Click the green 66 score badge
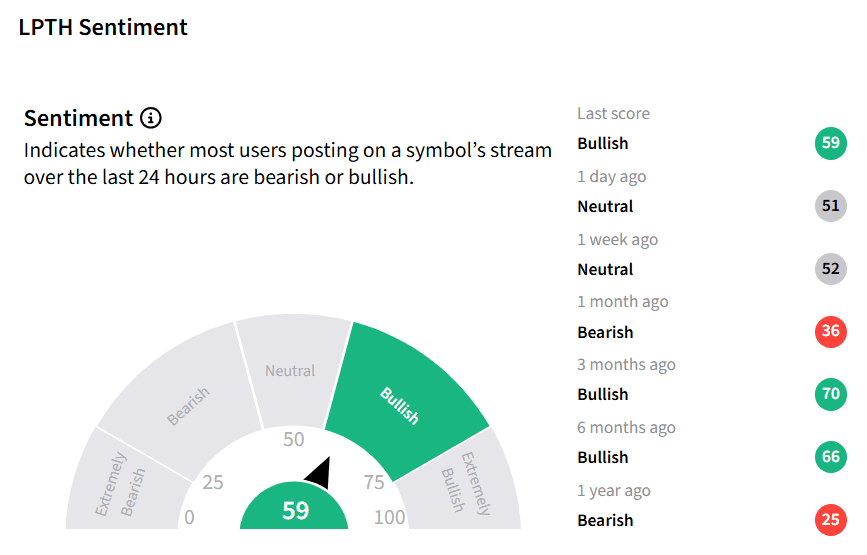Screen dimensions: 867x555 click(831, 458)
